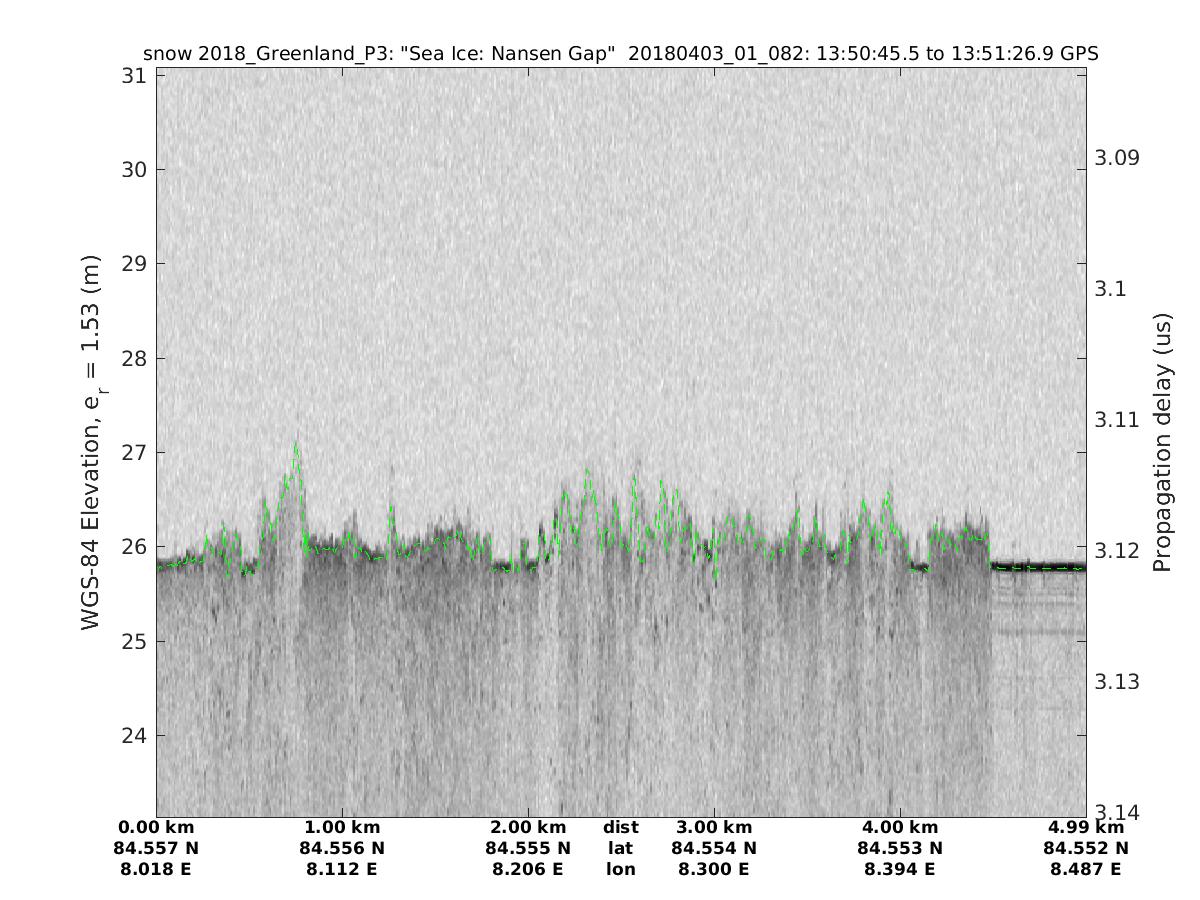Viewport: 1200px width, 900px height.
Task: Click the flat dark surface at far right
Action: tap(1040, 566)
